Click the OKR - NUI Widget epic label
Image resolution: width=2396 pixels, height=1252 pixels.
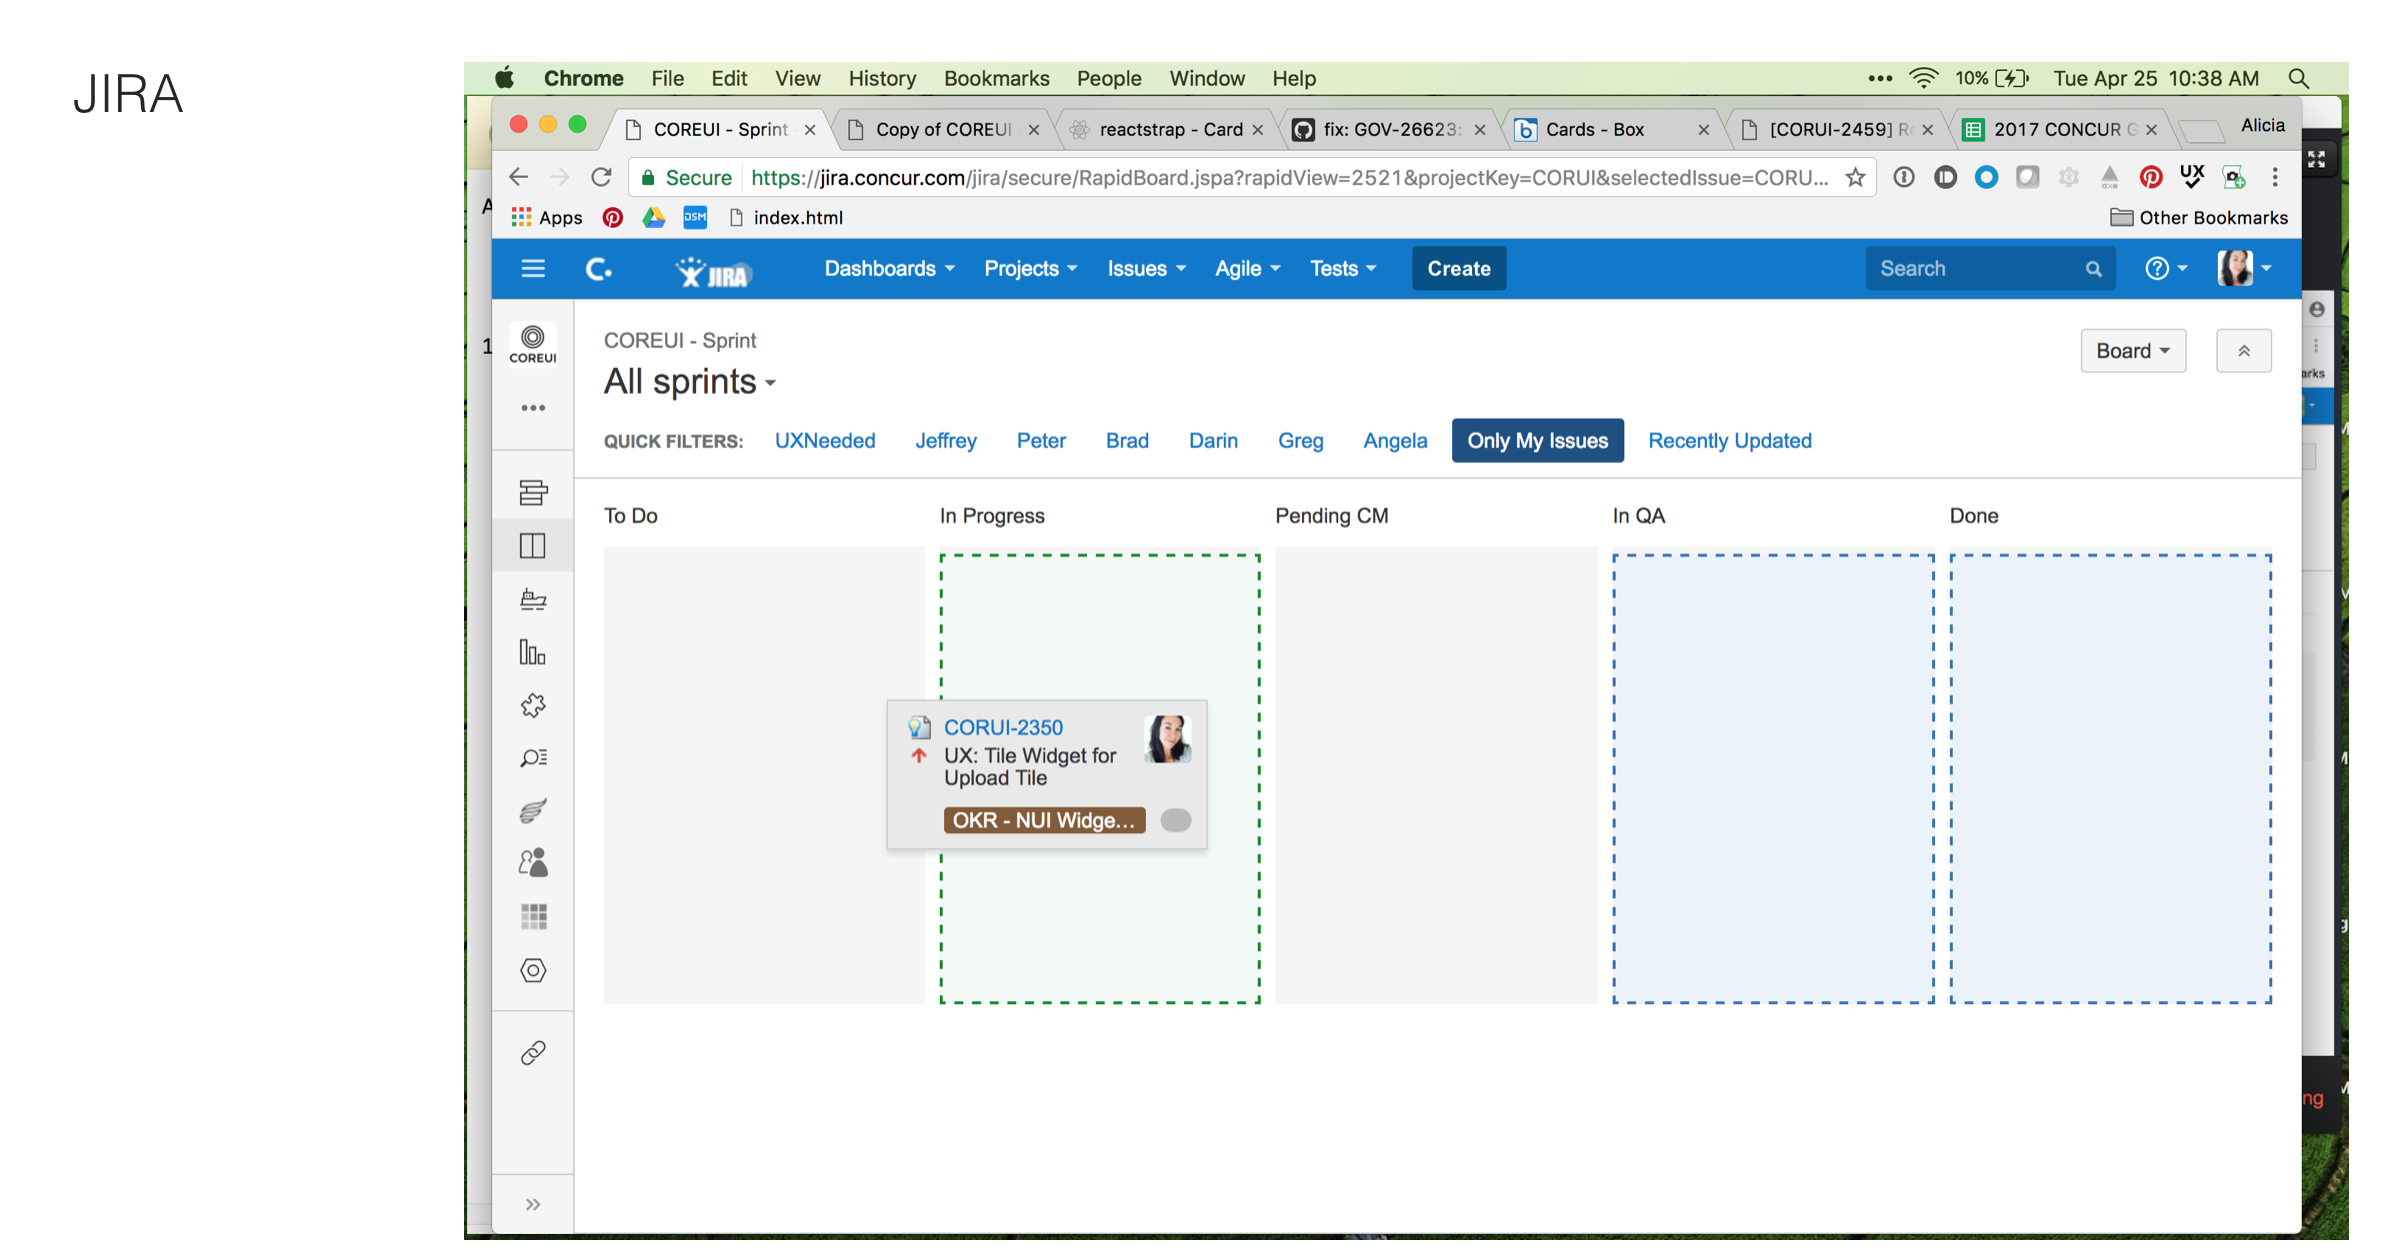pos(1044,821)
